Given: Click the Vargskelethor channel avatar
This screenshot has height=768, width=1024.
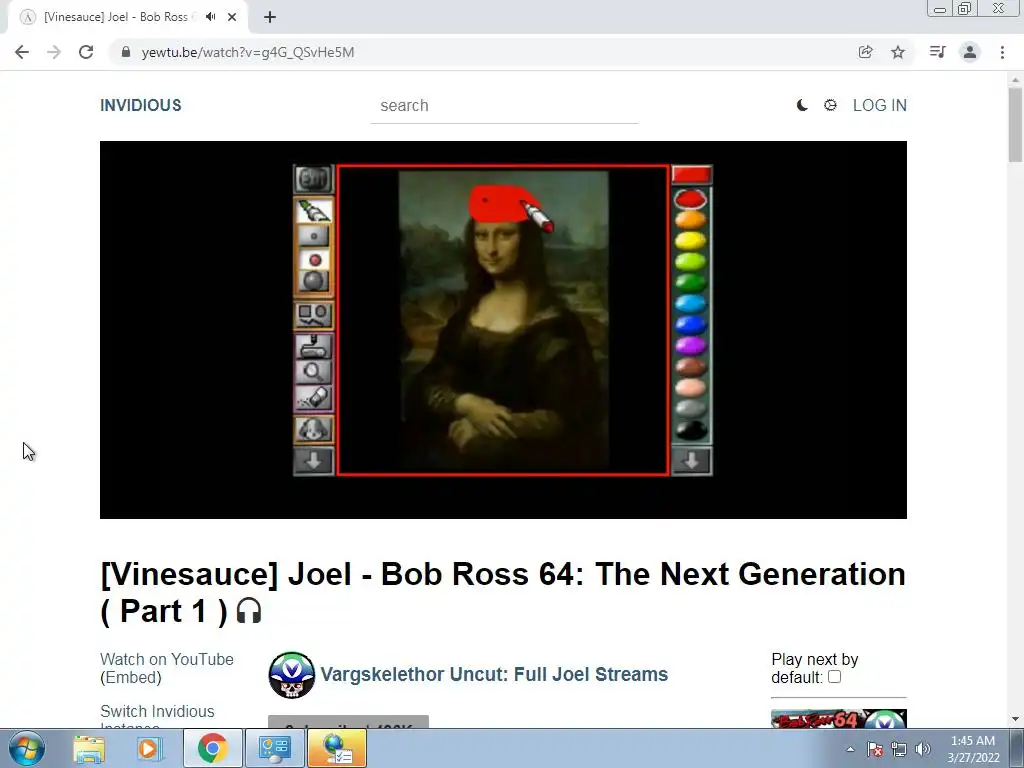Looking at the screenshot, I should click(291, 675).
